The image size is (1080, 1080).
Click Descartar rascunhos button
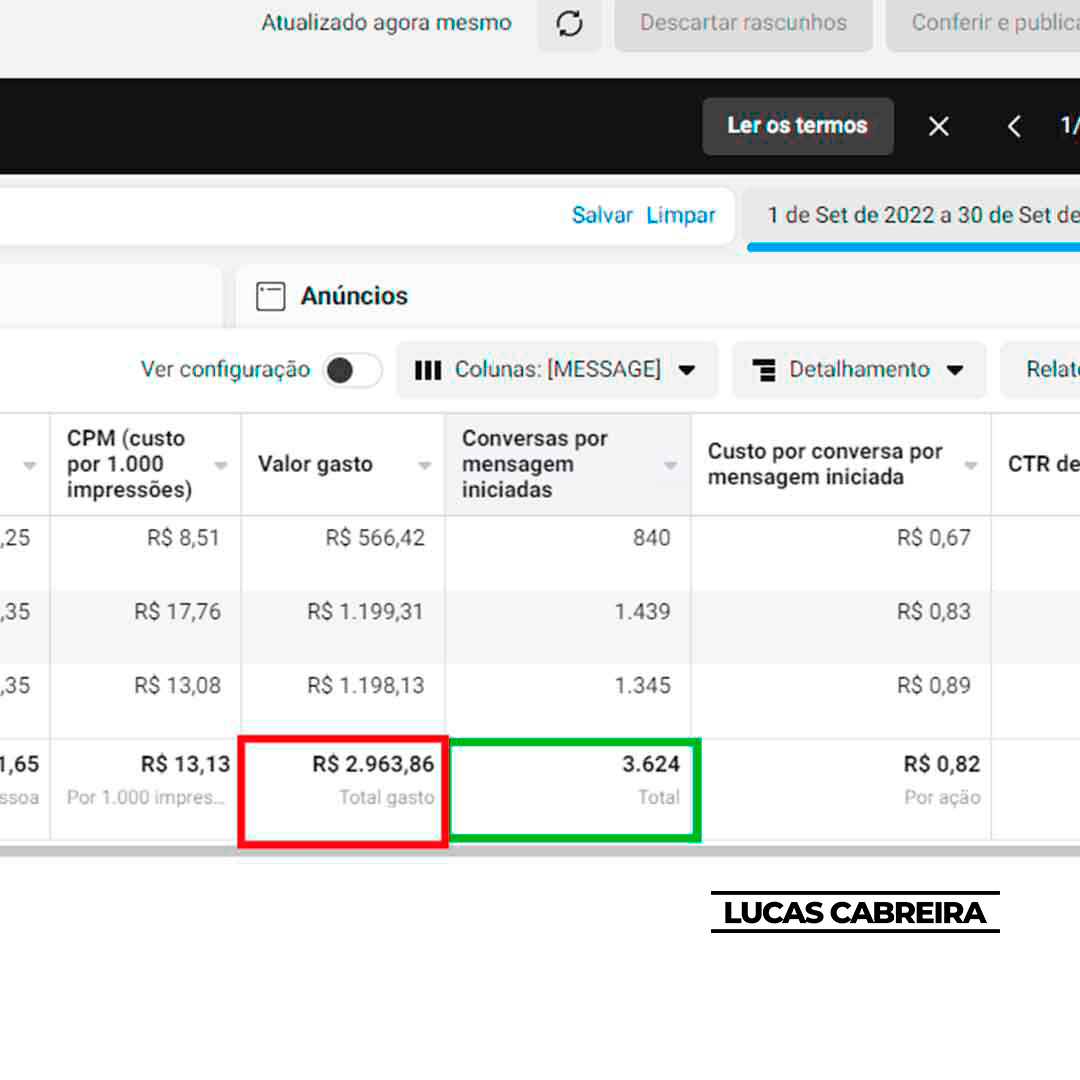[x=743, y=23]
